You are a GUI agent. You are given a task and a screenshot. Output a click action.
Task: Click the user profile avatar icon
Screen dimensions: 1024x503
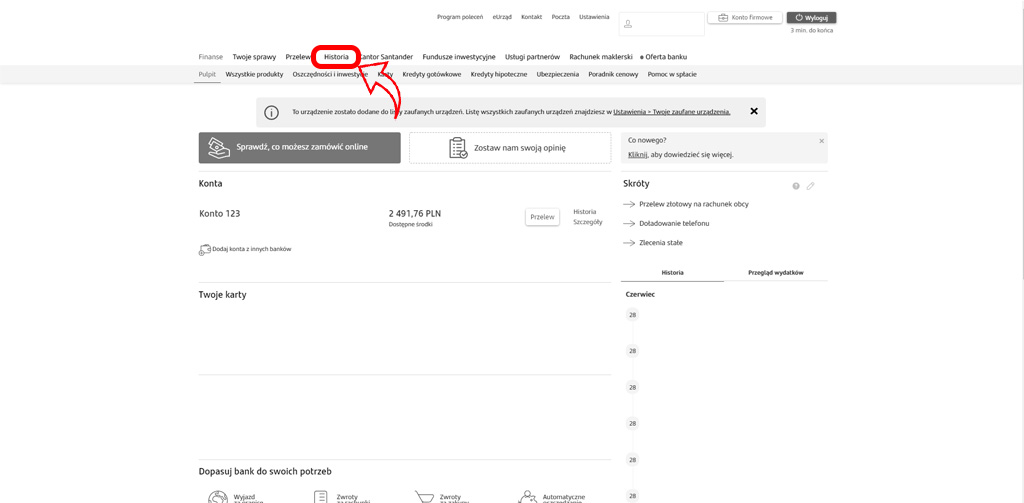point(627,24)
